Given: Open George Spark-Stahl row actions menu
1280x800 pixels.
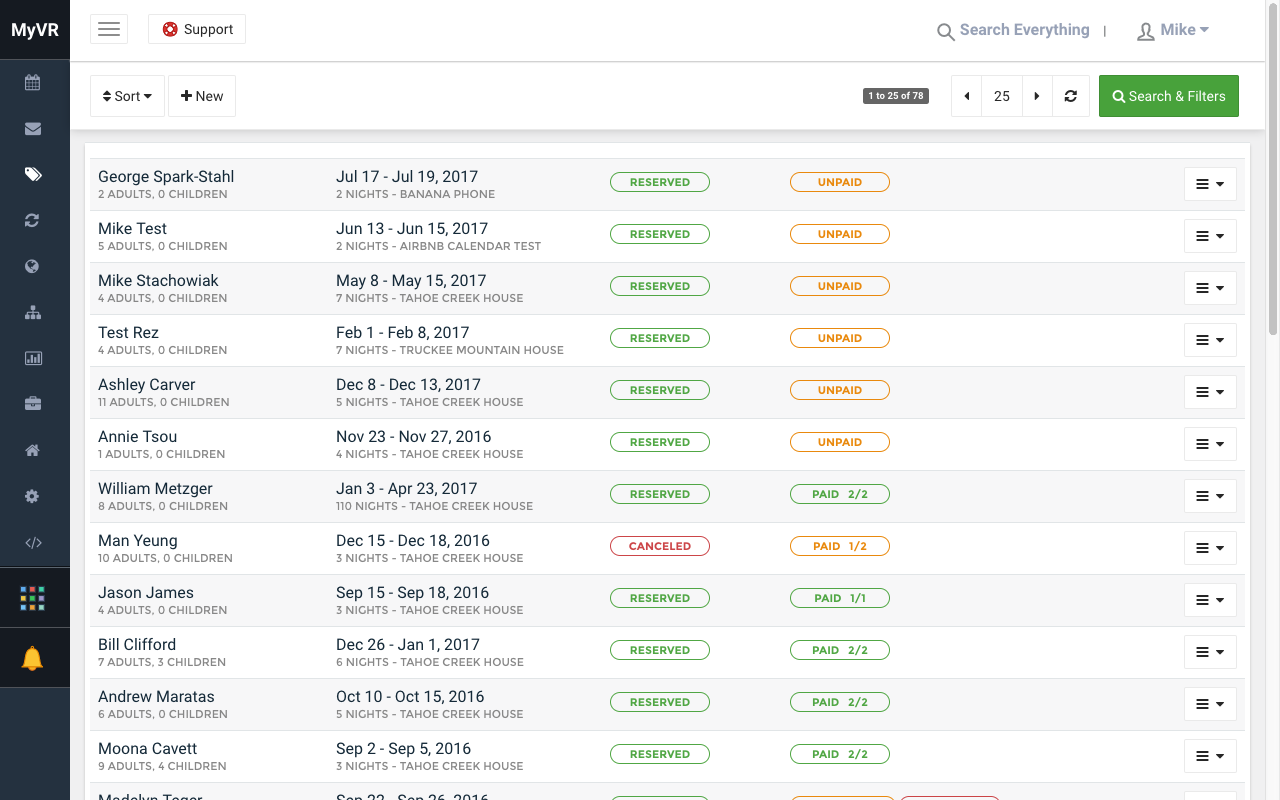Looking at the screenshot, I should pos(1210,184).
